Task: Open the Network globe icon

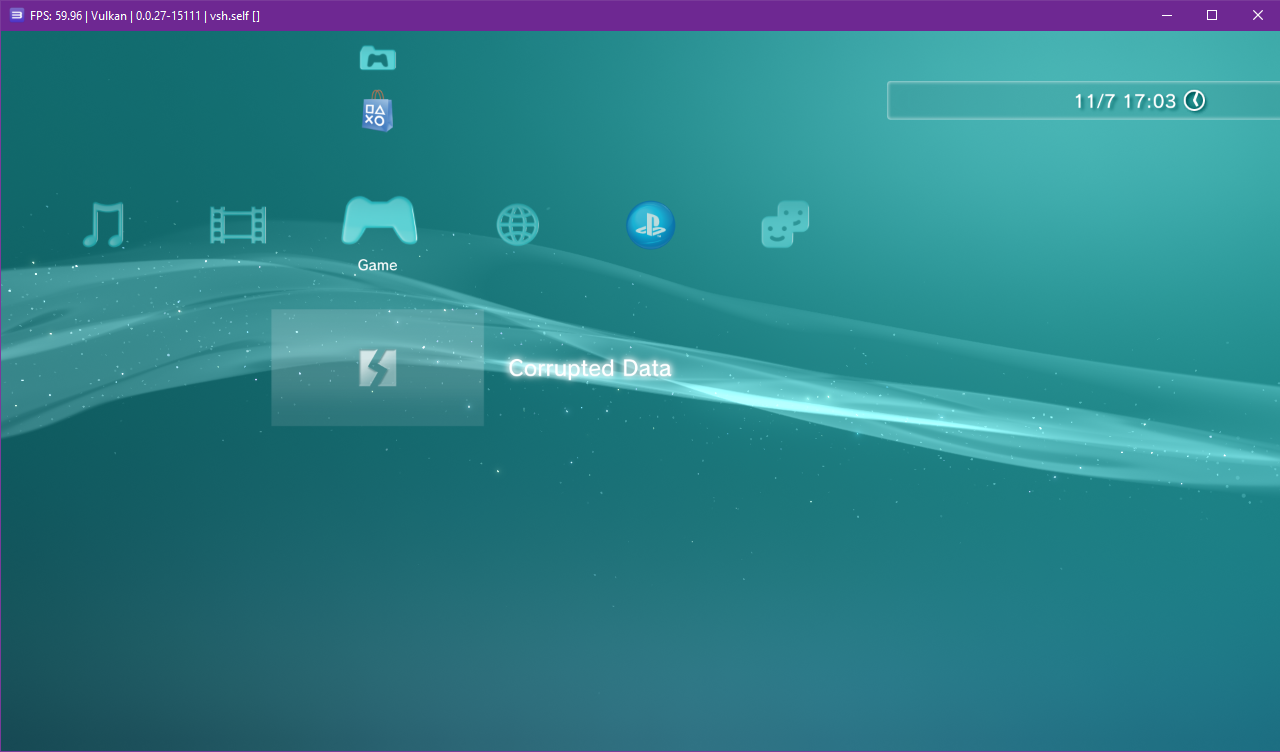Action: [517, 224]
